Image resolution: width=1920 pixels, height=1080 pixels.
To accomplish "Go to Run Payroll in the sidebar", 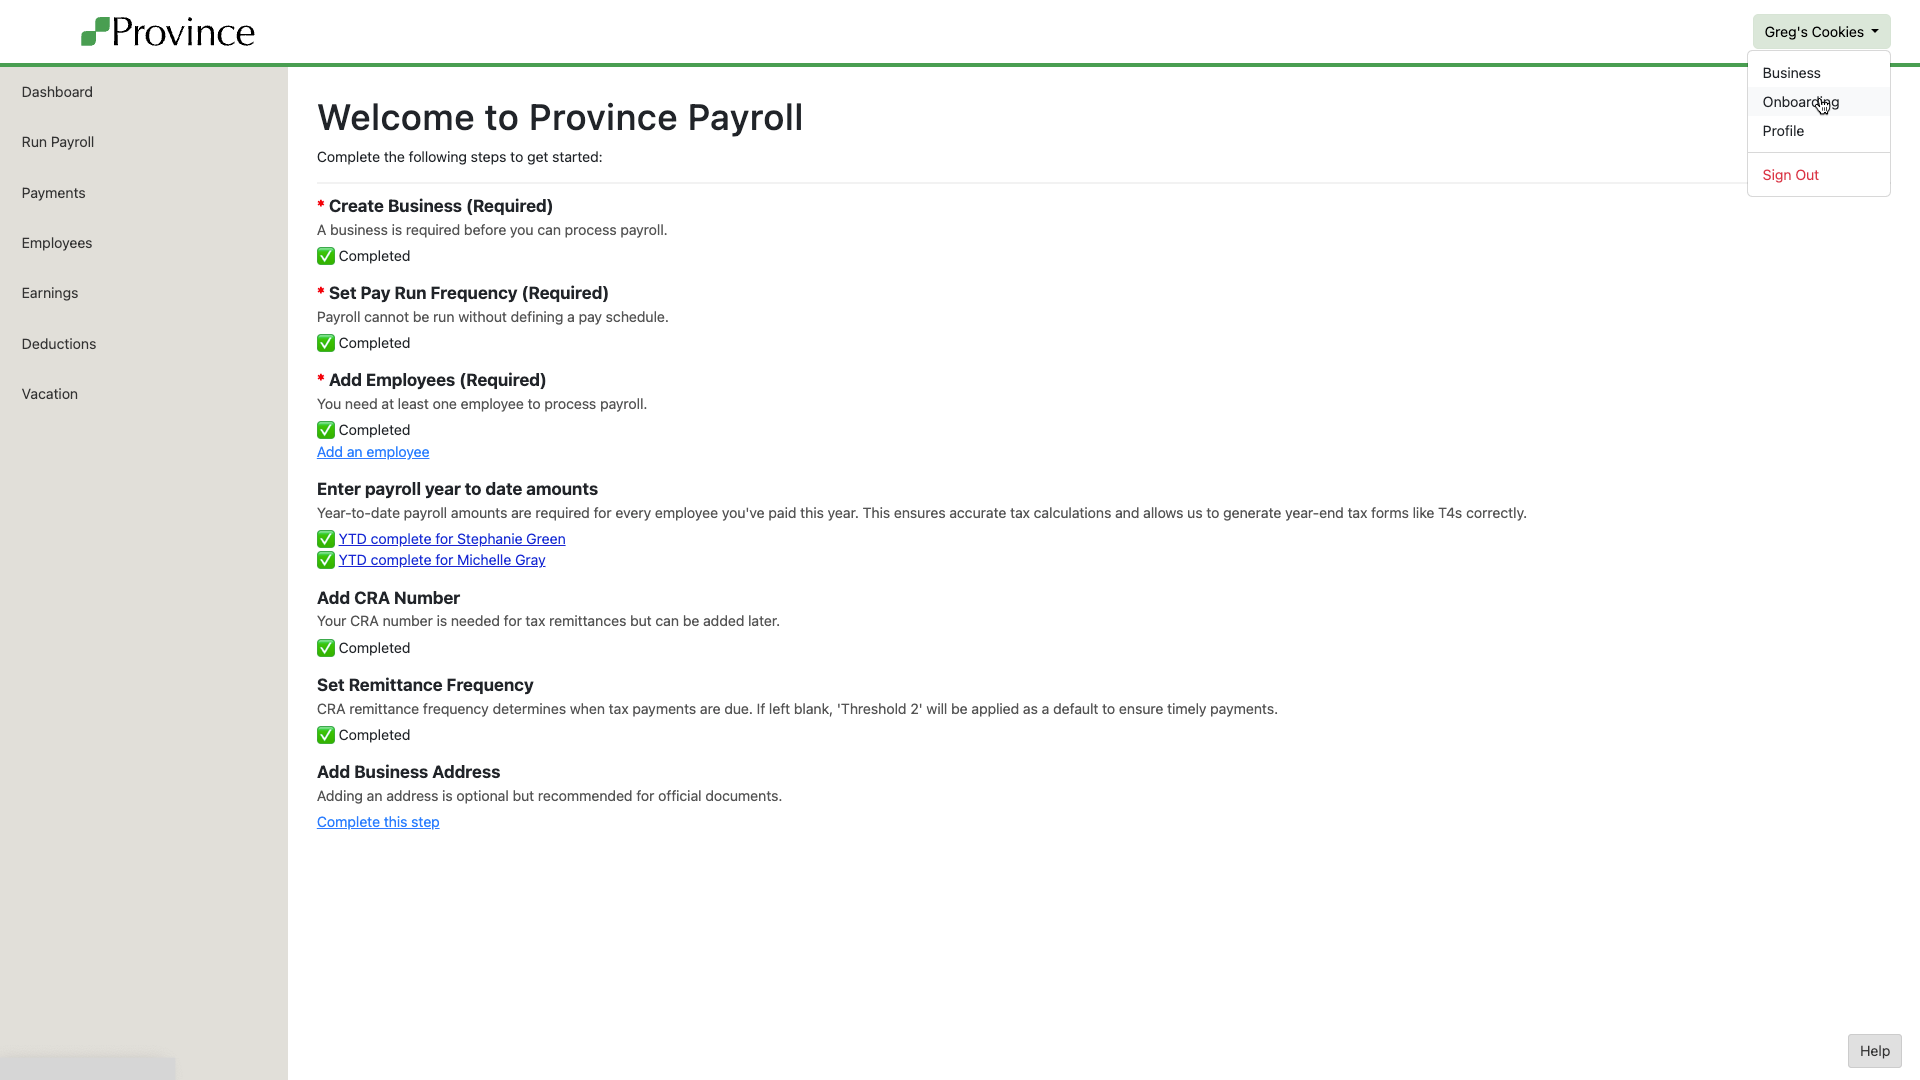I will point(58,142).
